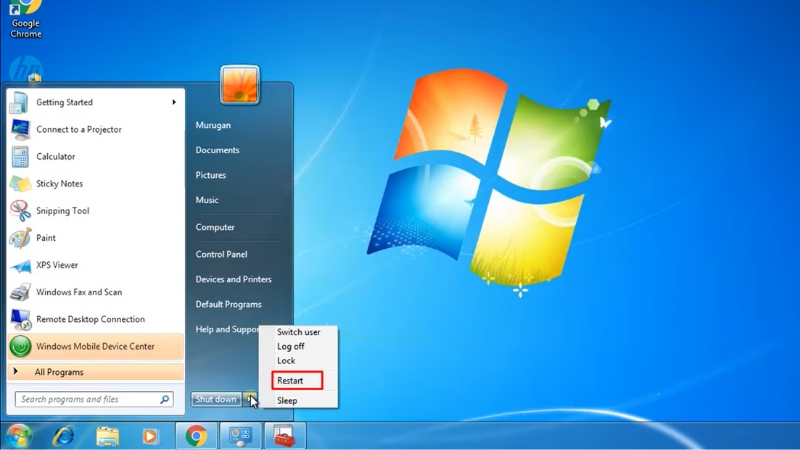The width and height of the screenshot is (800, 450).
Task: Click Windows Fax and Scan icon
Action: [20, 292]
